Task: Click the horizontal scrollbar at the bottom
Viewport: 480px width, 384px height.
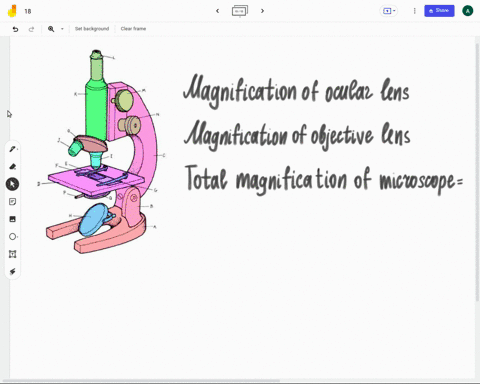Action: (x=142, y=380)
